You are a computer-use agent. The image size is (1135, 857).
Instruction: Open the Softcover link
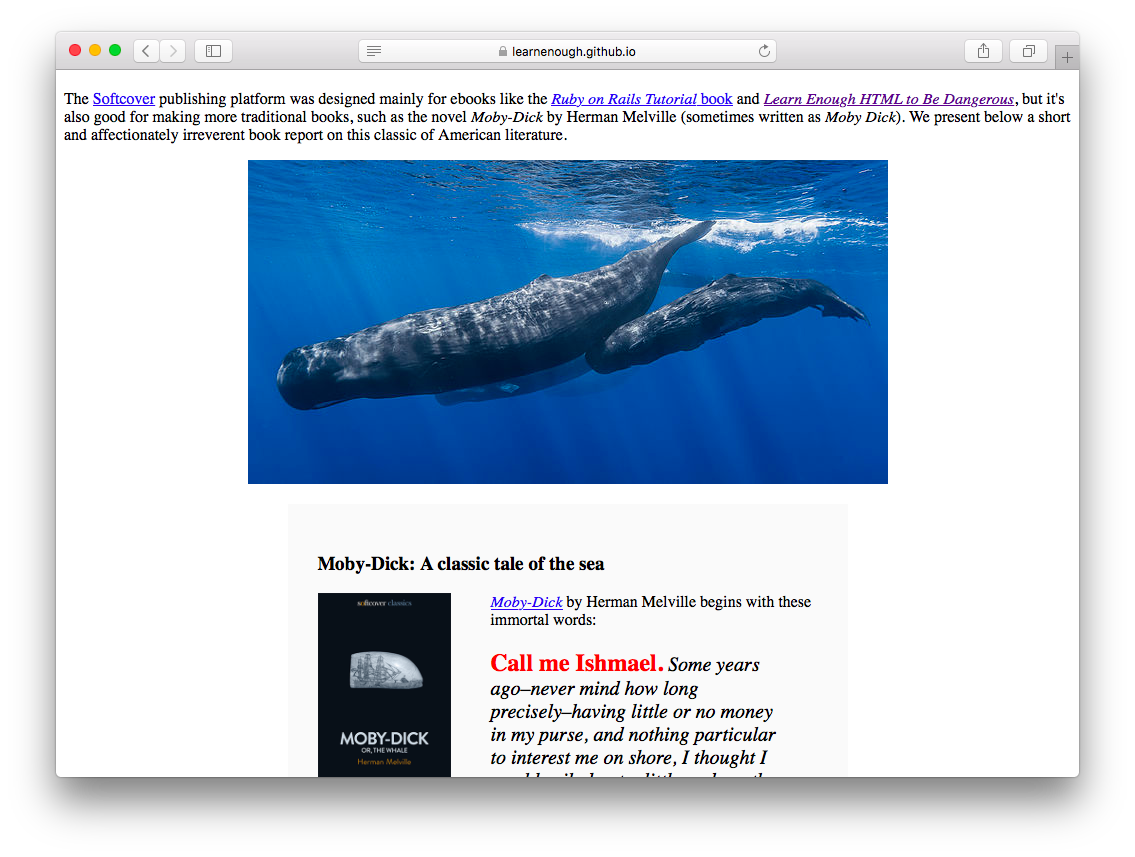tap(124, 98)
